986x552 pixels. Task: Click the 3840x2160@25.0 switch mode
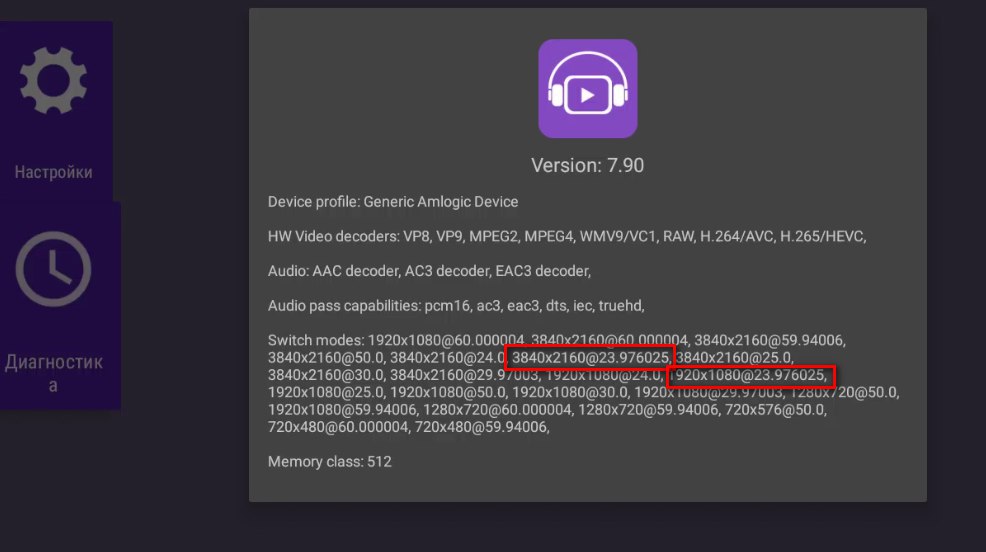pos(733,358)
